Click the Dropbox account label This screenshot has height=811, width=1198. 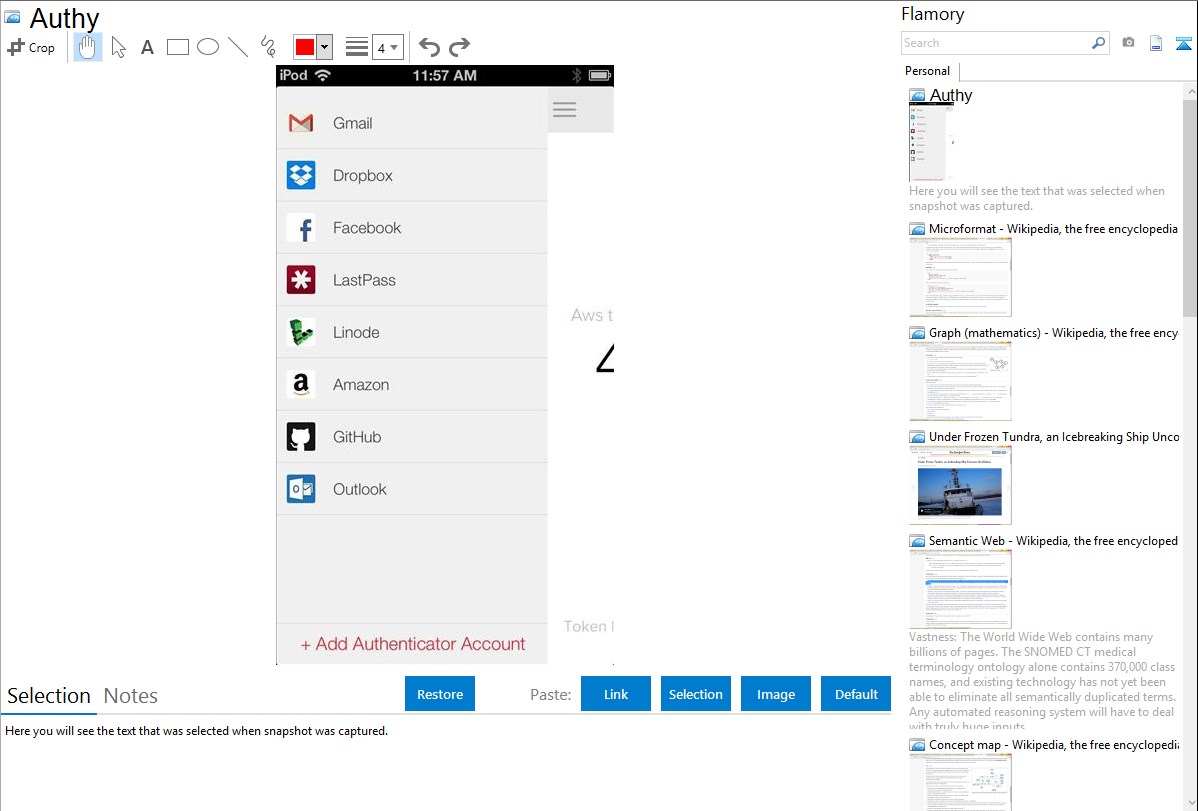point(363,175)
